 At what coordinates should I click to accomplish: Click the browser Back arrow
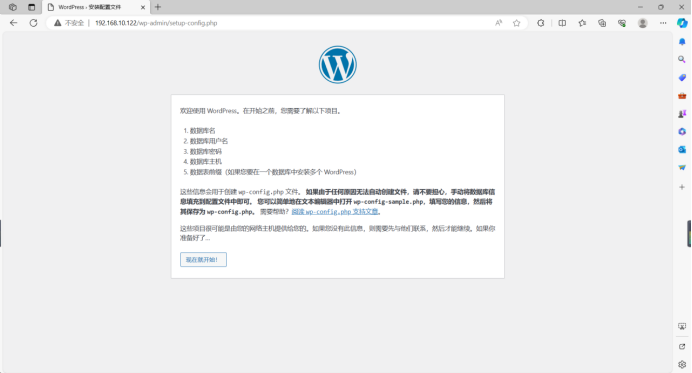pyautogui.click(x=13, y=23)
